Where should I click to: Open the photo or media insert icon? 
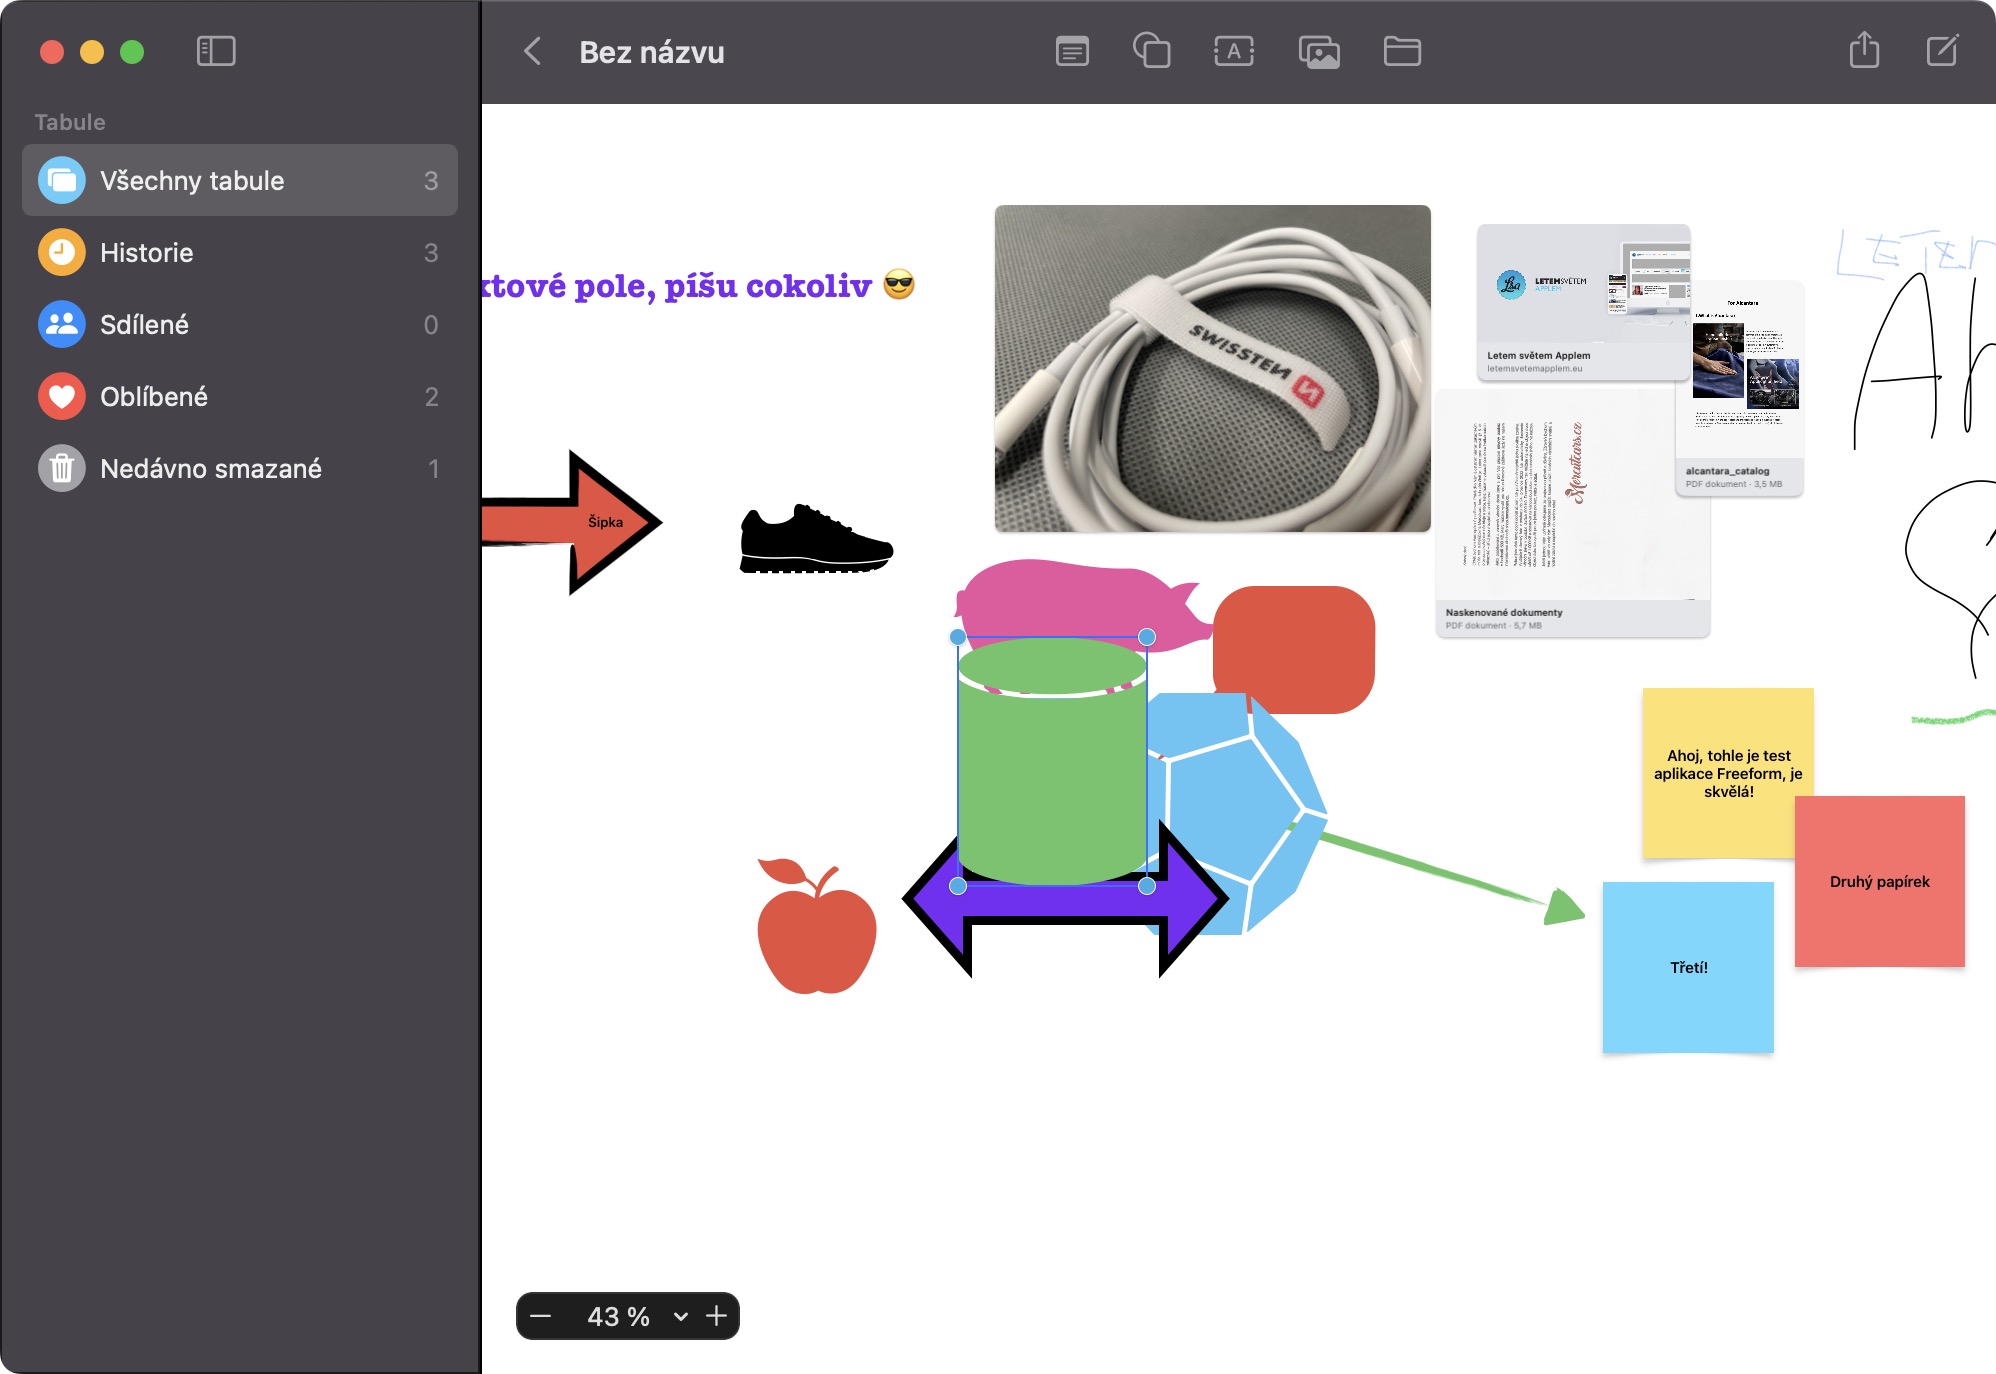pyautogui.click(x=1319, y=51)
